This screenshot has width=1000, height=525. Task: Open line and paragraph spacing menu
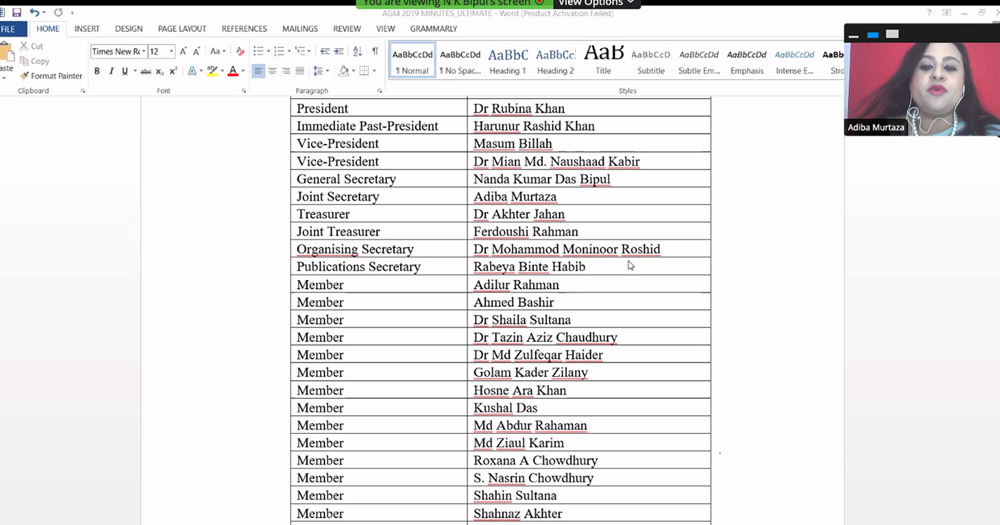pyautogui.click(x=319, y=71)
